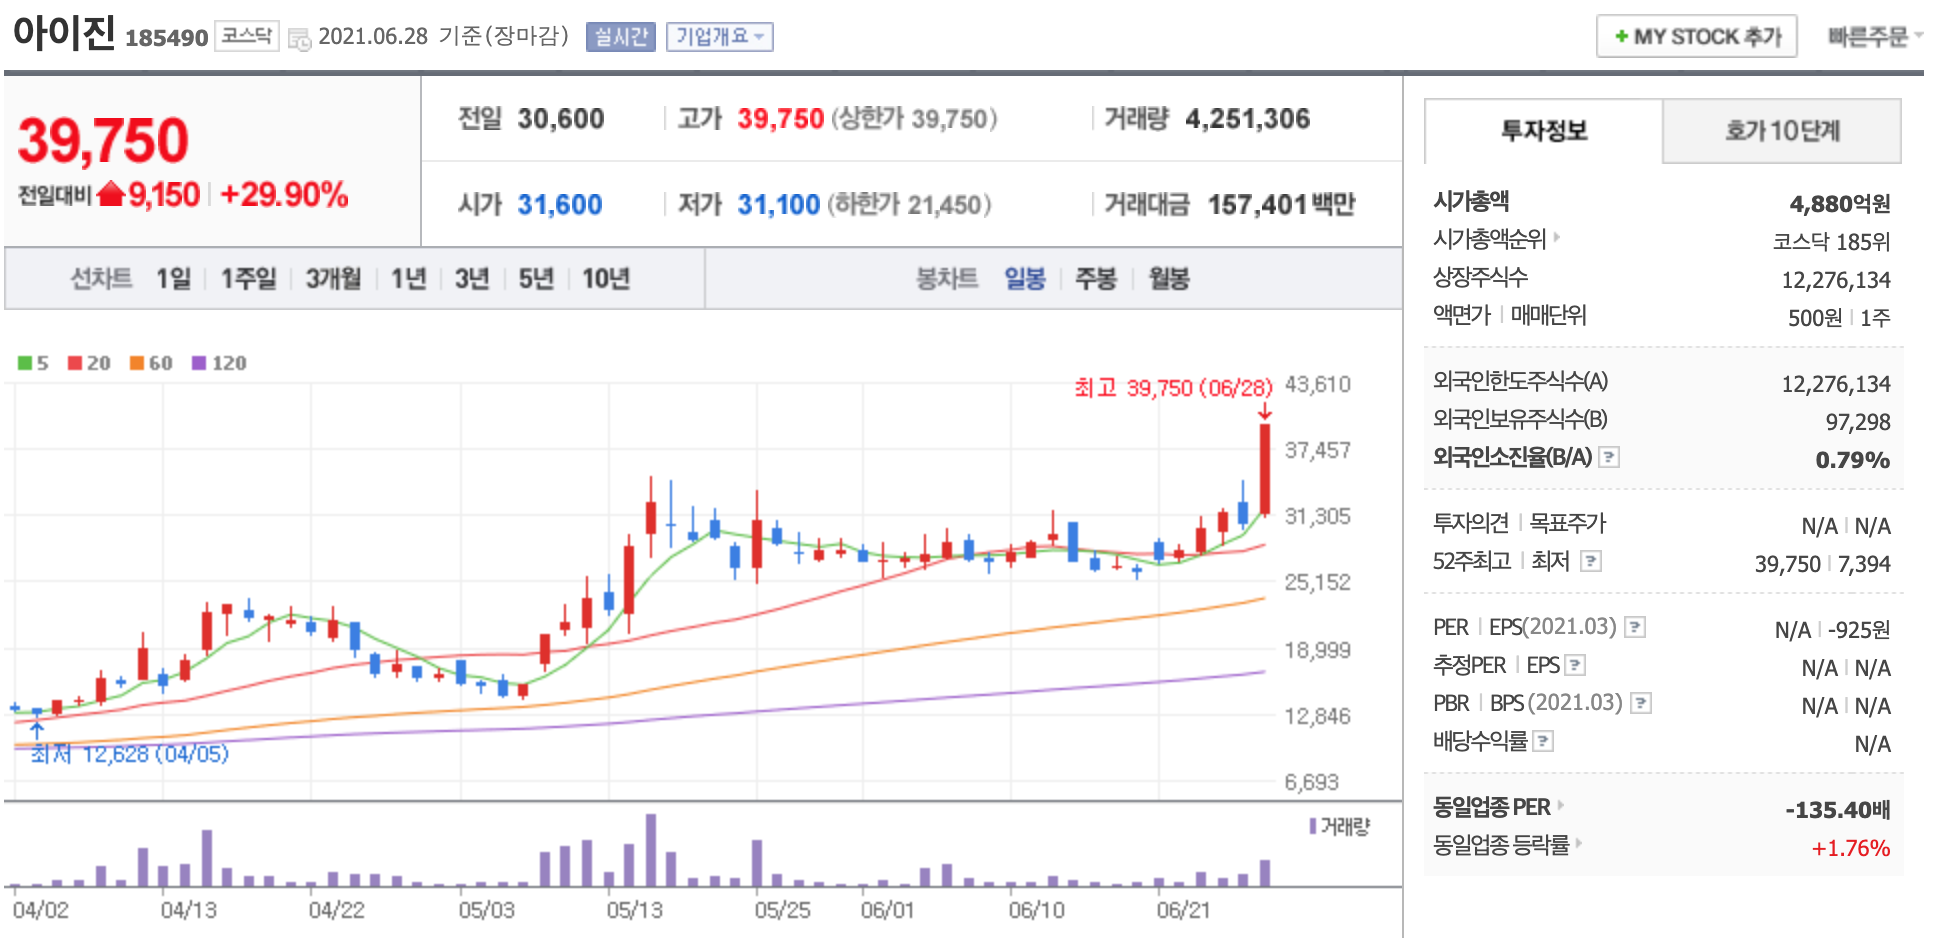Click the tall red candlestick at 06/28
This screenshot has width=1938, height=938.
click(1265, 469)
